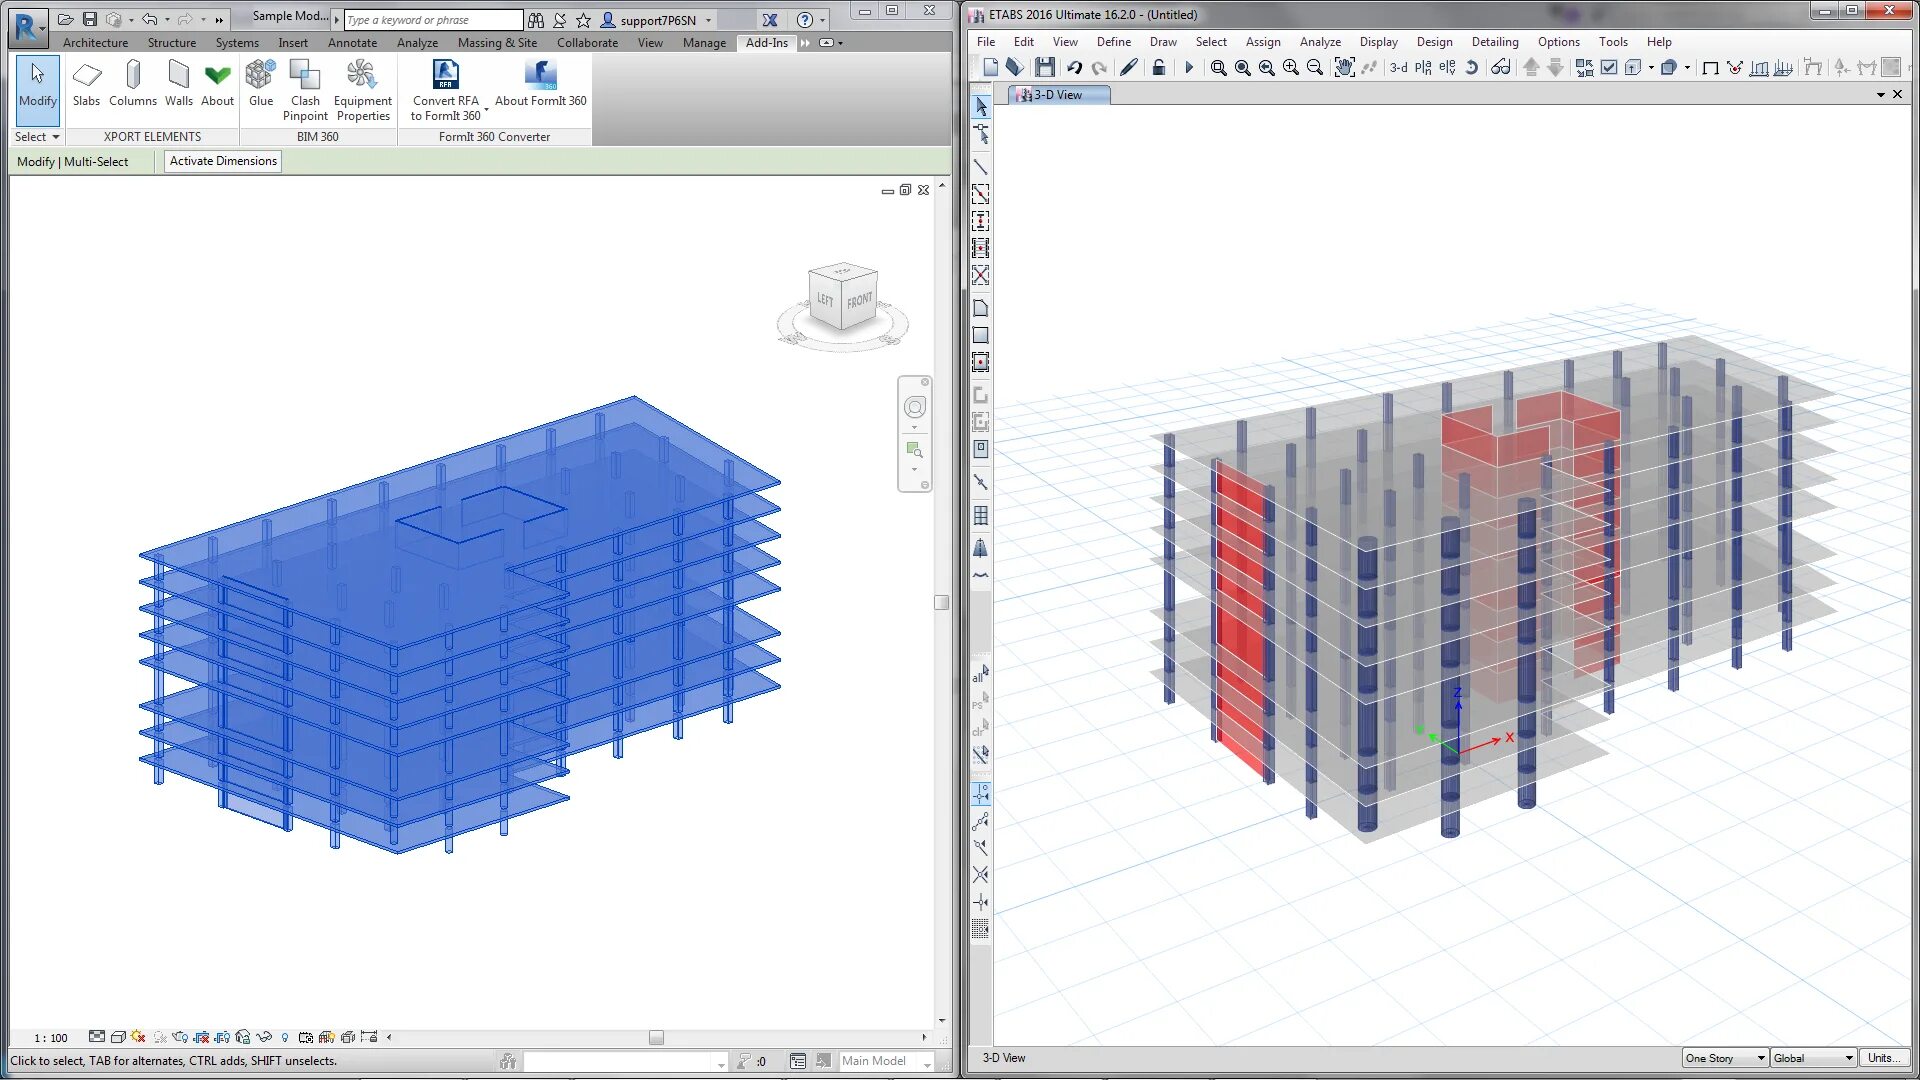1920x1080 pixels.
Task: Toggle ETABS set display options checkbox icon
Action: pyautogui.click(x=1609, y=68)
